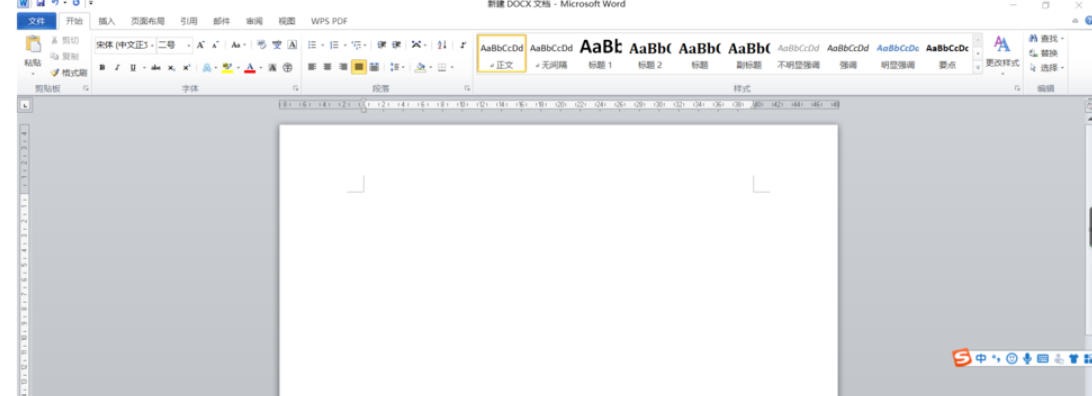The image size is (1092, 396).
Task: Open the Paragraph dialog launcher (段落)
Action: [x=467, y=88]
